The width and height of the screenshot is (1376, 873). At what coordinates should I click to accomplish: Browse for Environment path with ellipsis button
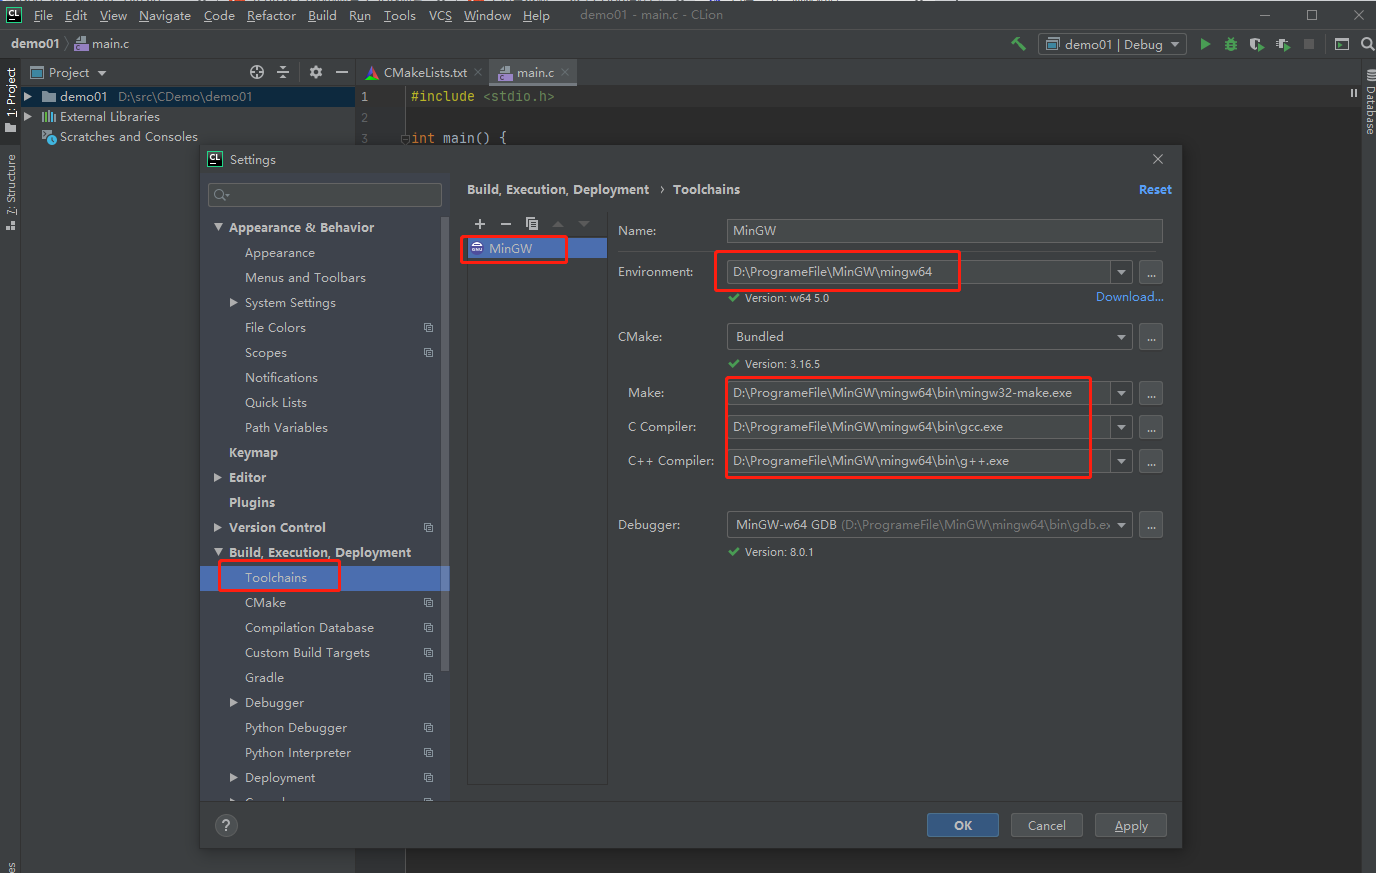1151,272
